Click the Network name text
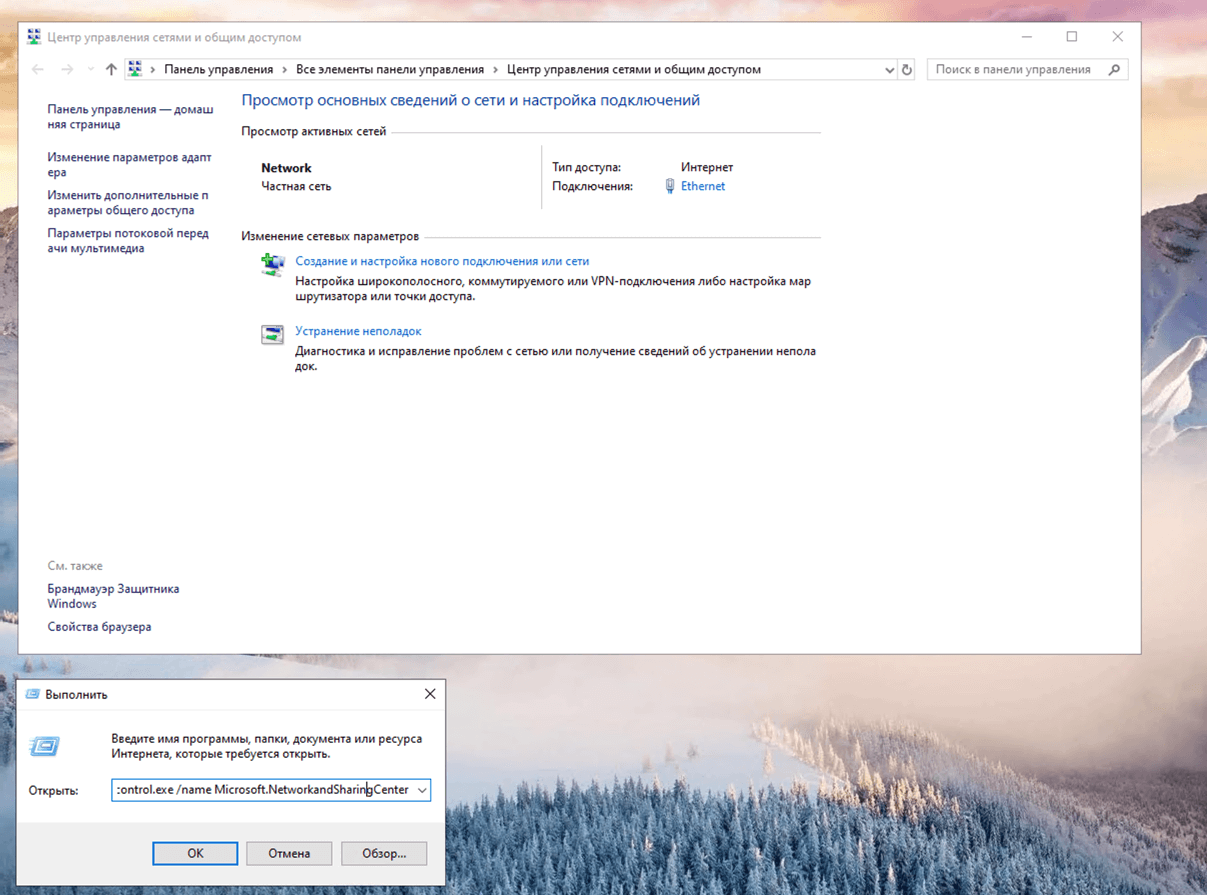1207x895 pixels. point(286,168)
